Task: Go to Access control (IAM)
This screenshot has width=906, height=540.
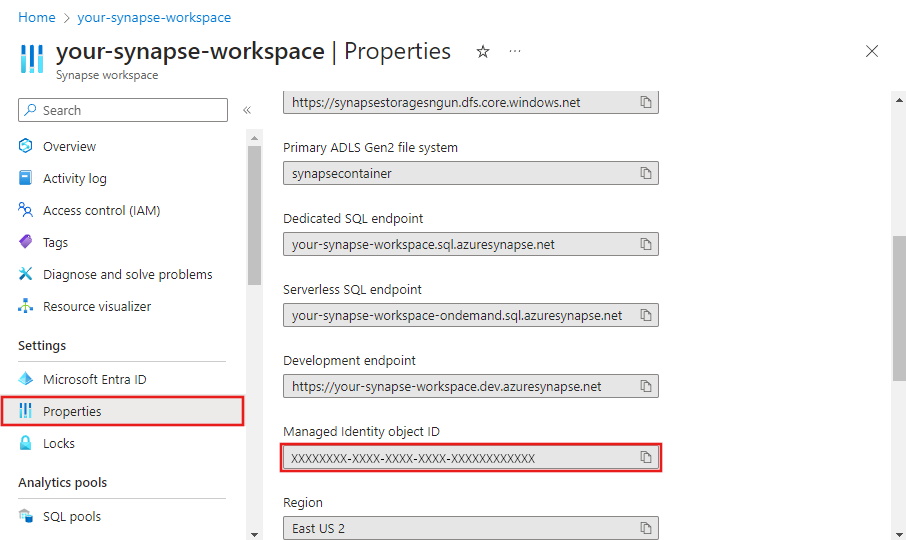Action: coord(101,211)
